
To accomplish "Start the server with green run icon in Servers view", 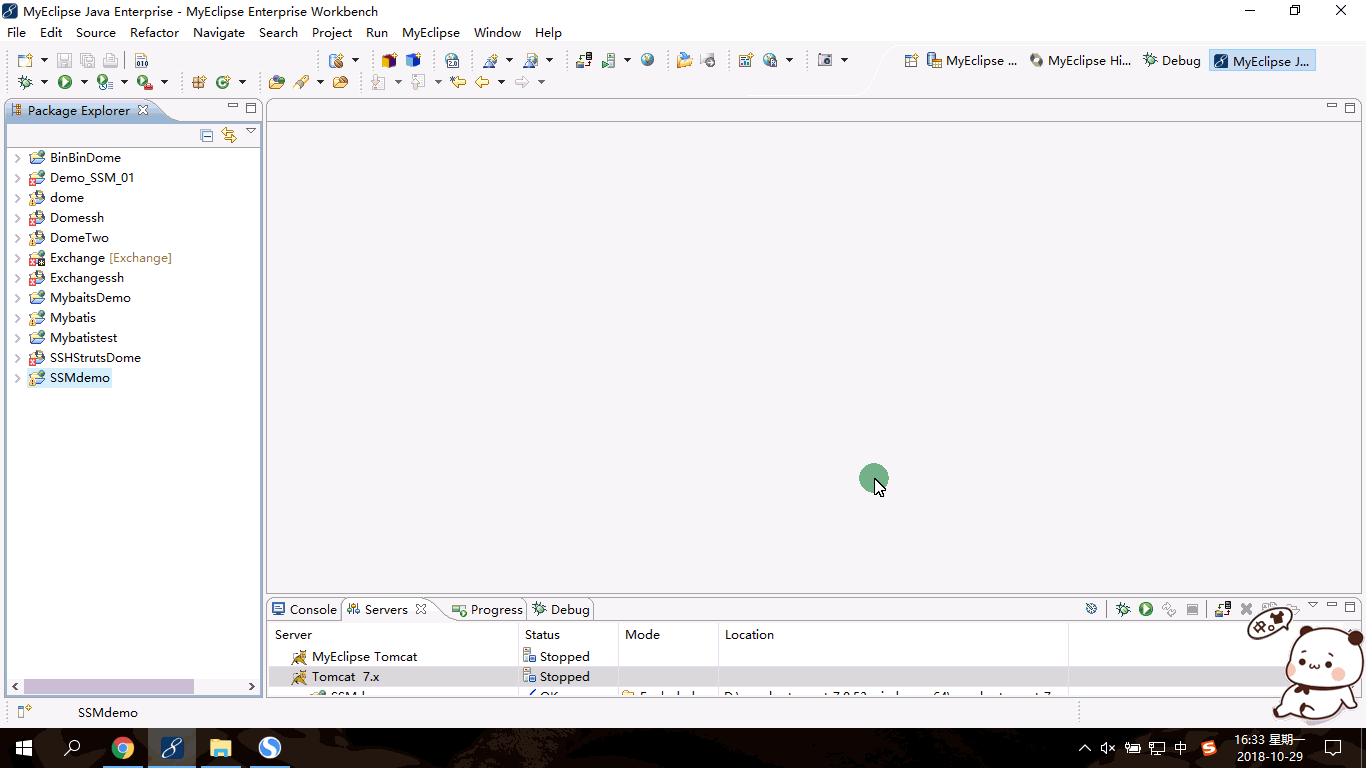I will (1146, 609).
